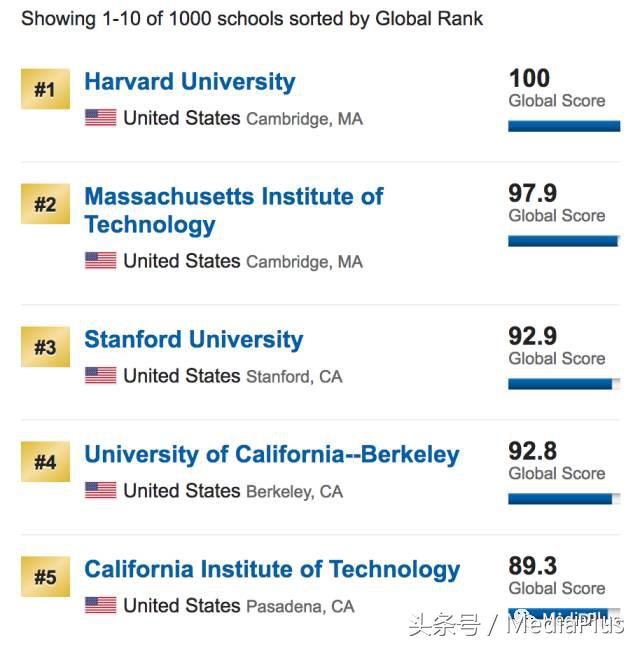Image resolution: width=640 pixels, height=646 pixels.
Task: Click the #2 rank badge
Action: tap(45, 205)
